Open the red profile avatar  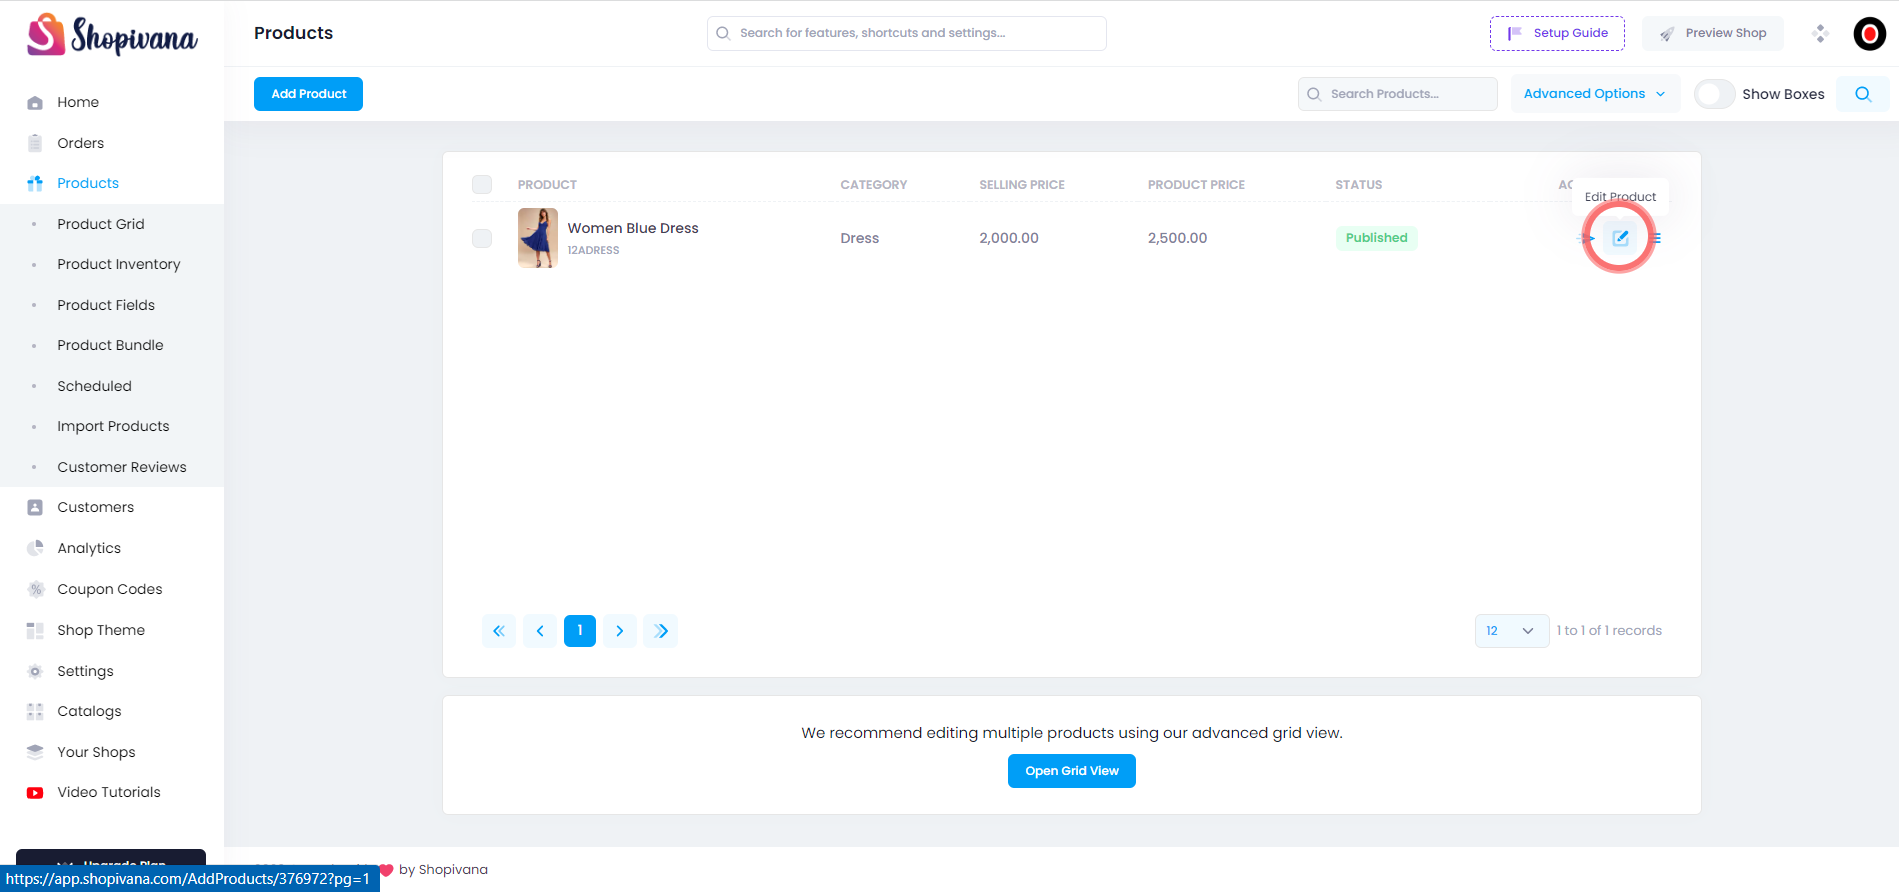(x=1869, y=33)
